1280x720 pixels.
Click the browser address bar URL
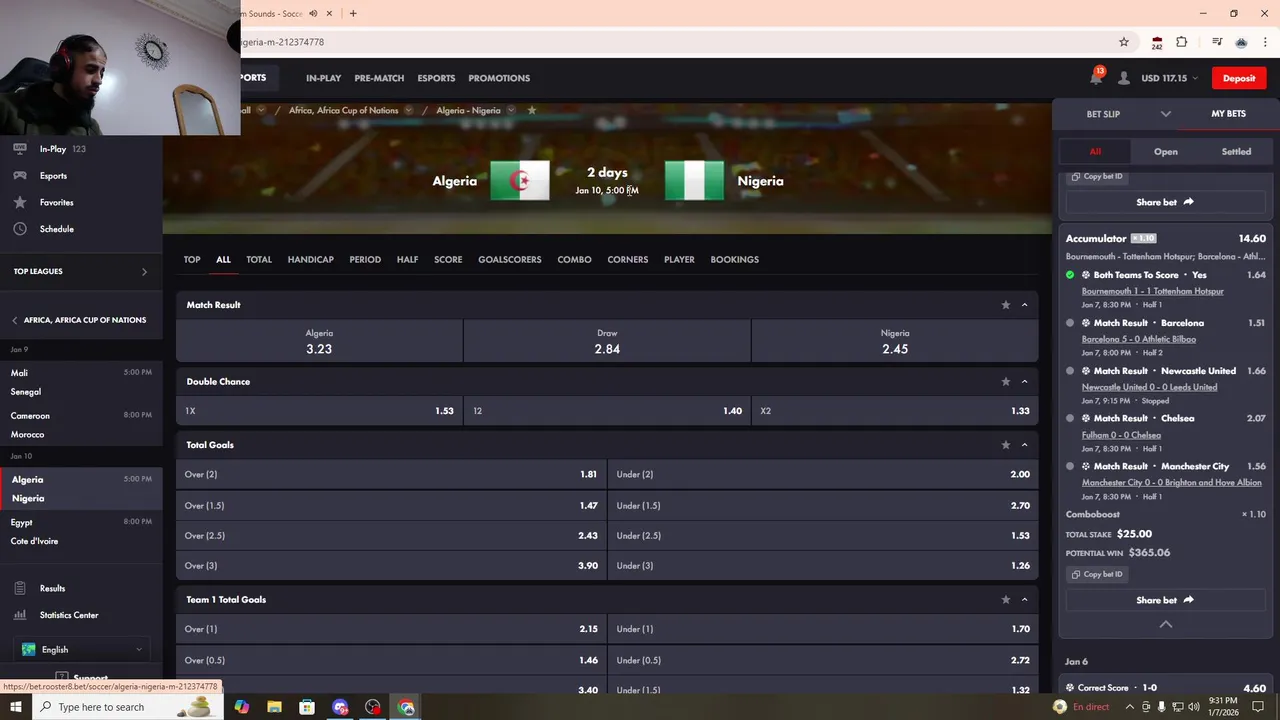coord(282,42)
